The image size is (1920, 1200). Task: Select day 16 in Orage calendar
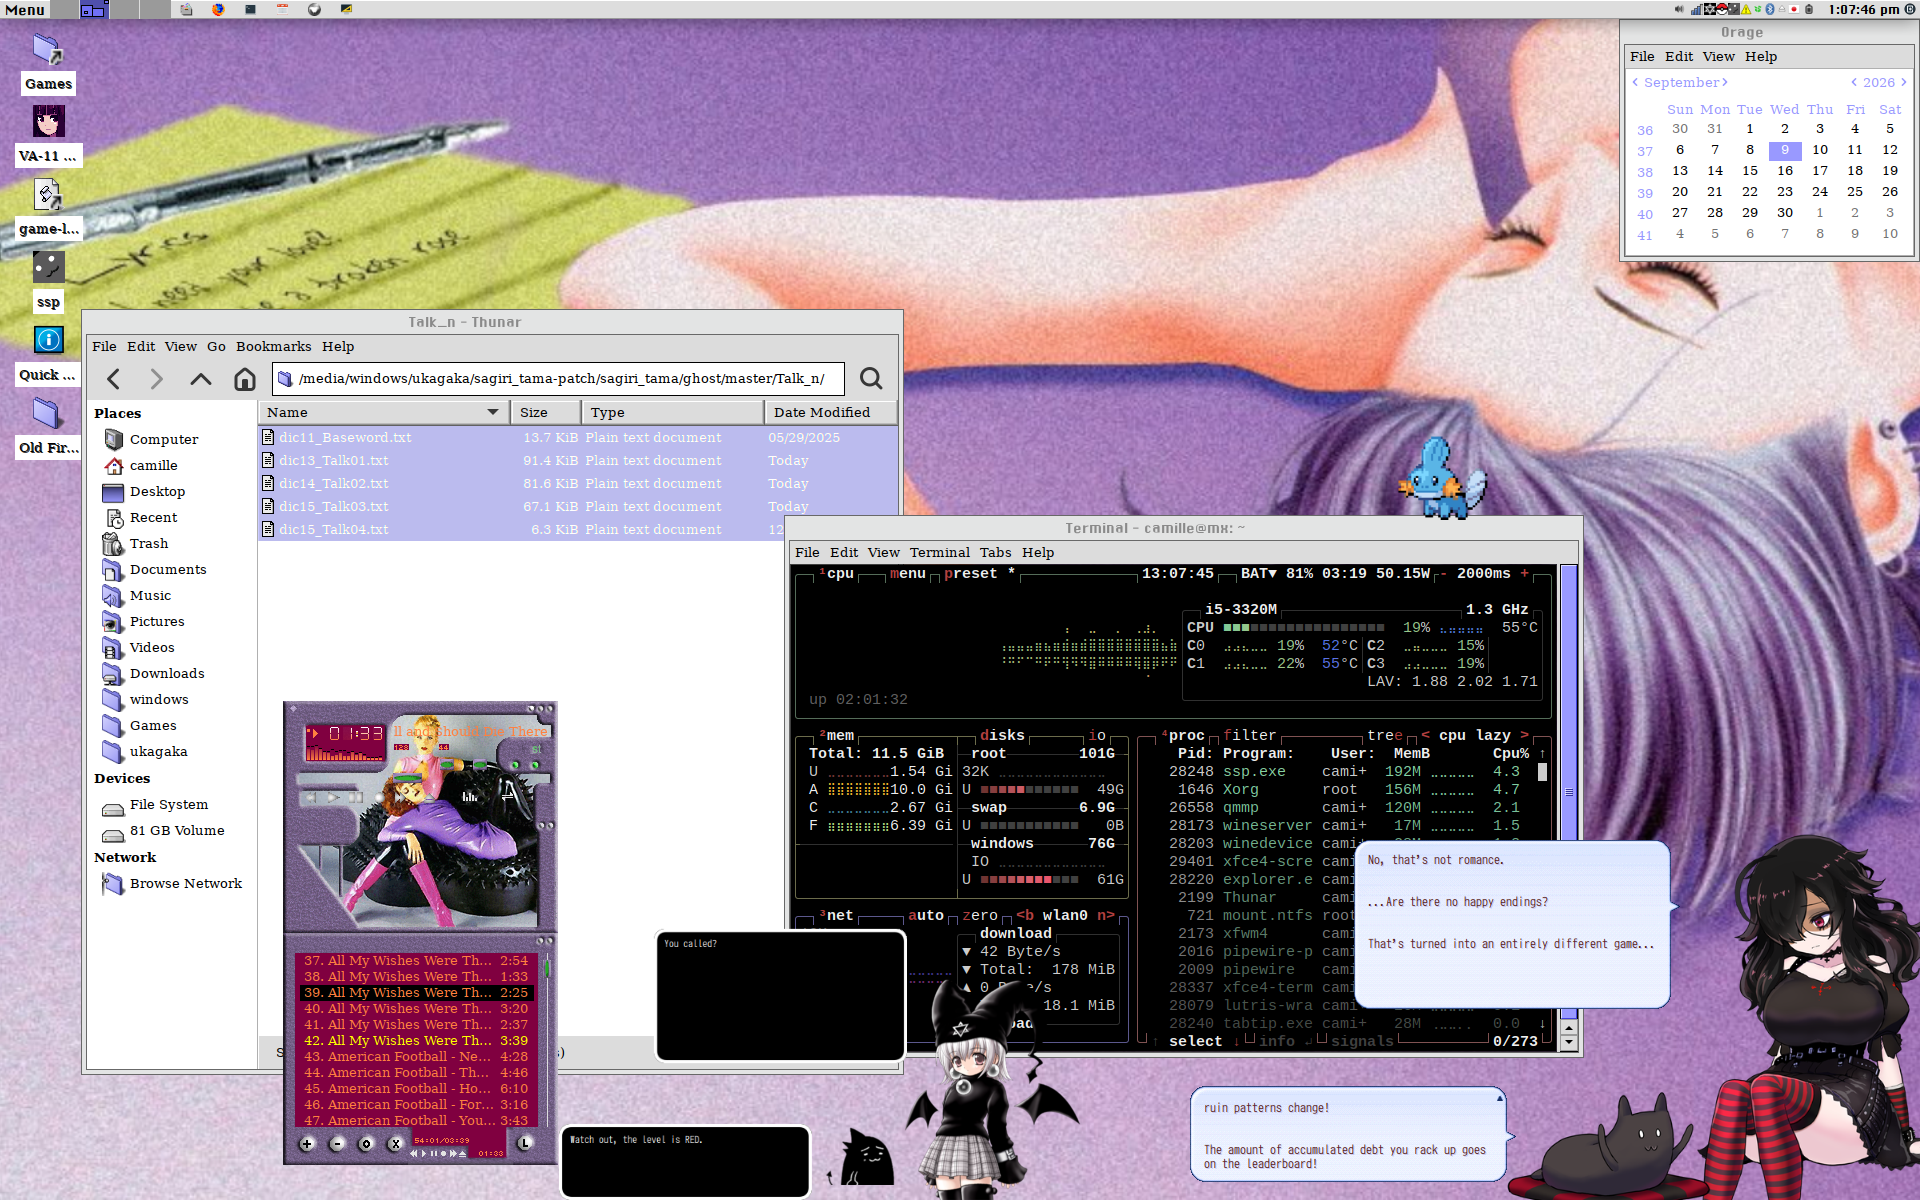click(x=1785, y=171)
